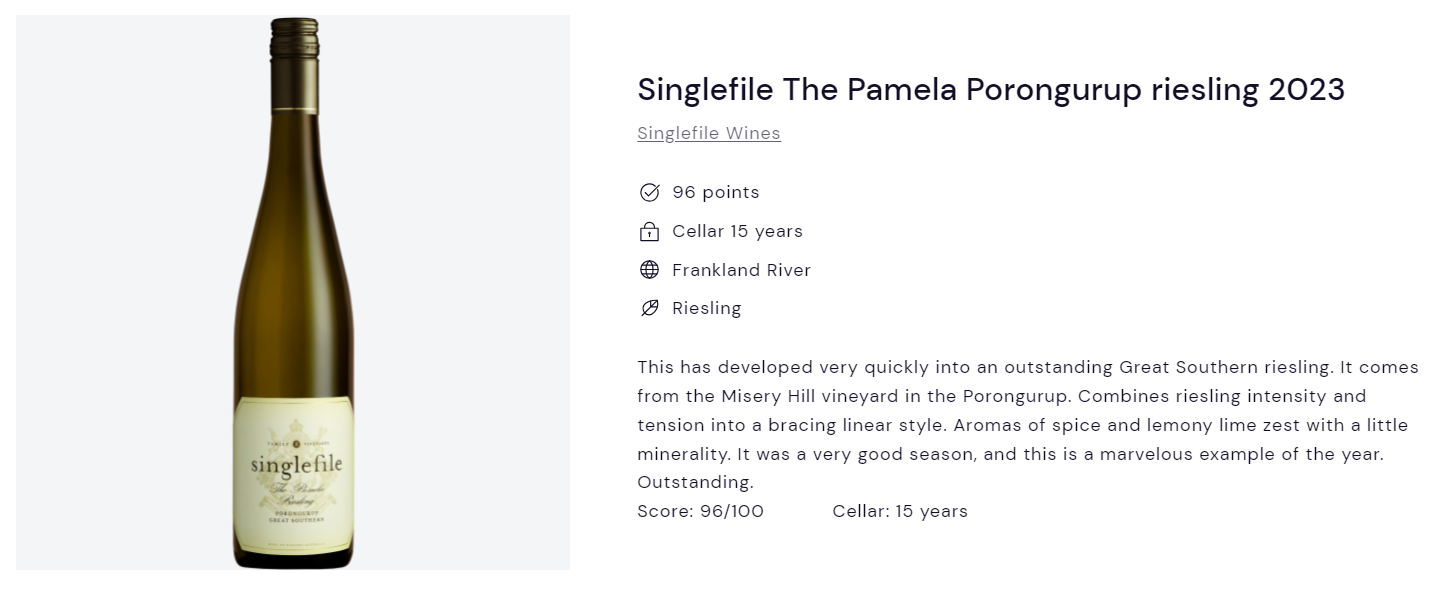This screenshot has width=1440, height=599.
Task: Click the grape variety leaf icon
Action: coord(649,308)
